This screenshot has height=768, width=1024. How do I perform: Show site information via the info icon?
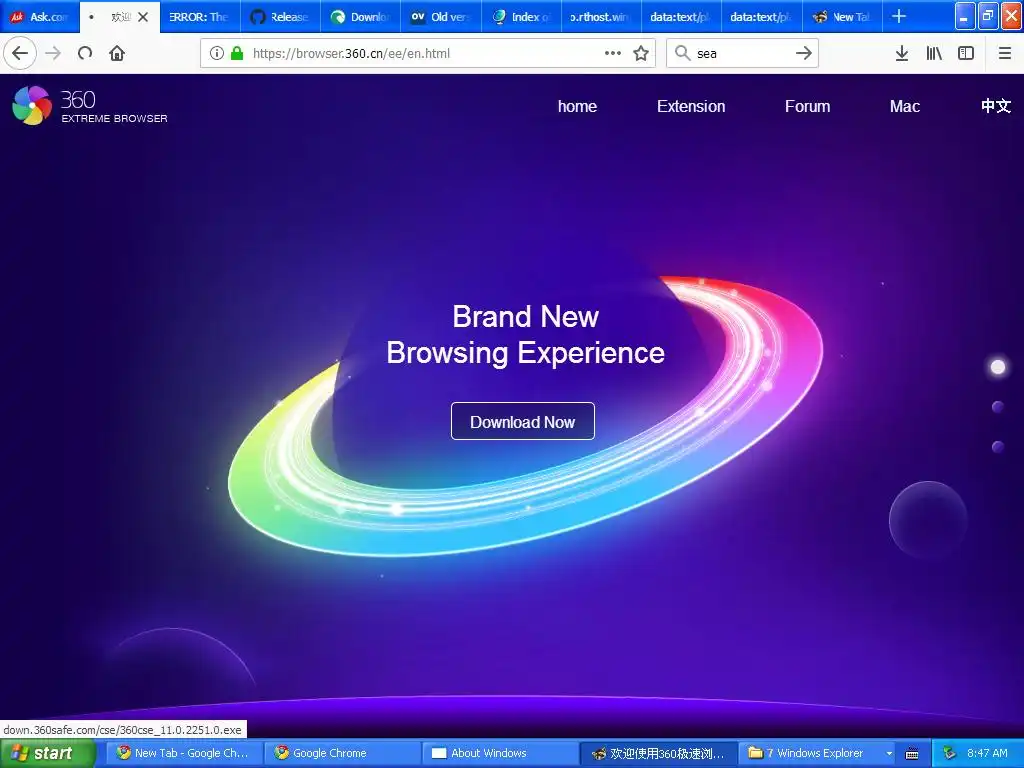(x=217, y=53)
